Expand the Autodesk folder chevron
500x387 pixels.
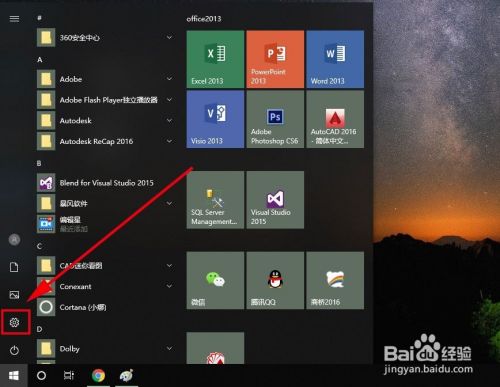point(169,120)
